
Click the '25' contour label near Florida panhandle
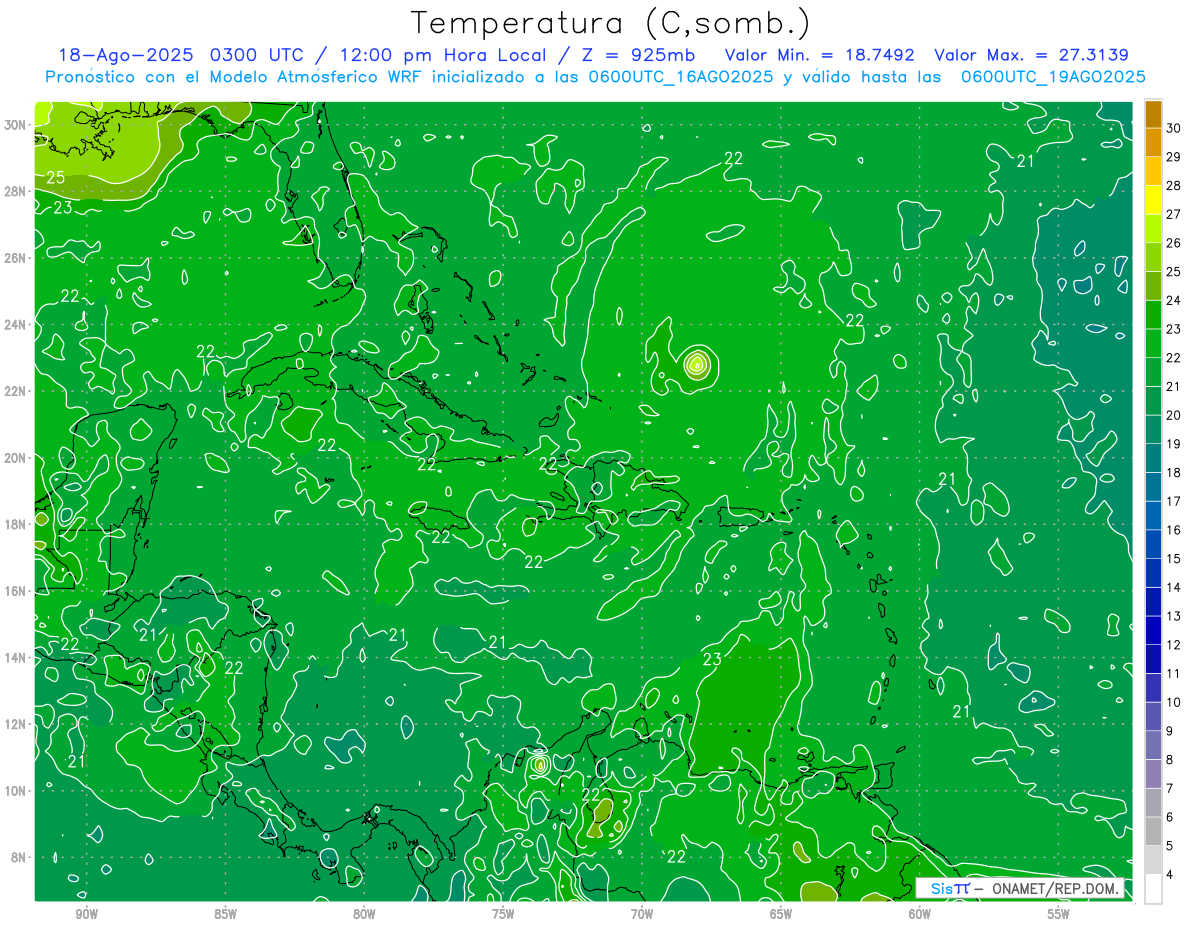click(x=57, y=178)
